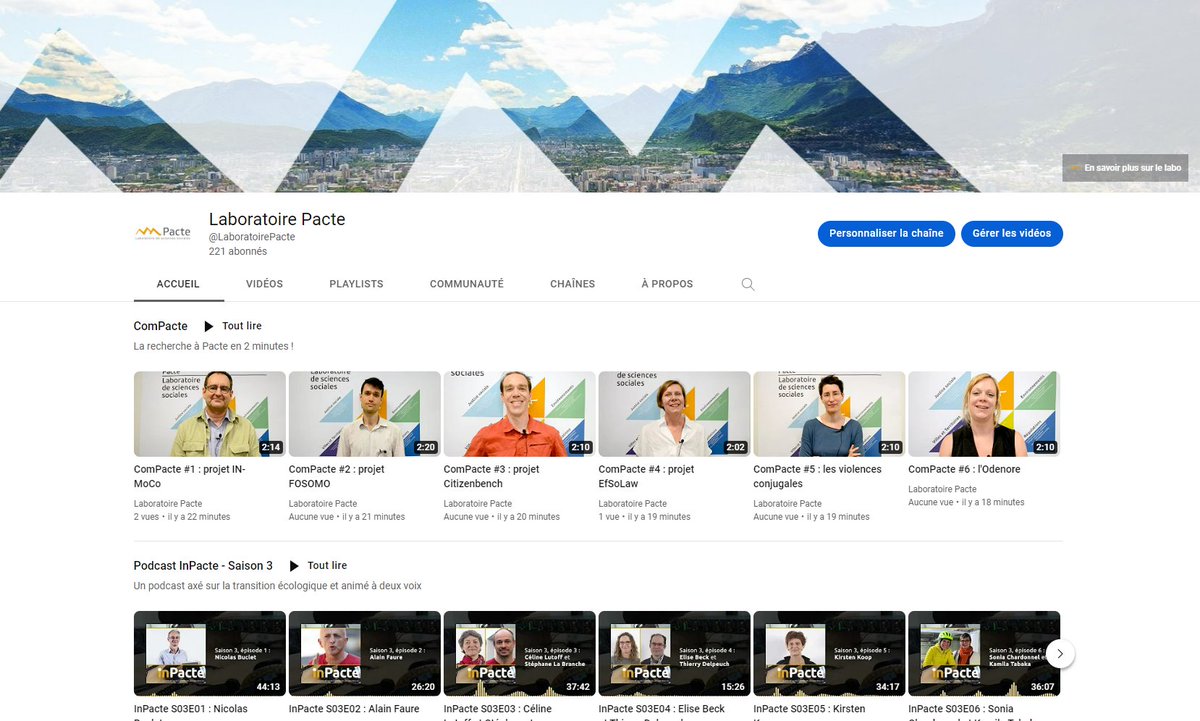This screenshot has width=1200, height=721.
Task: Show next videos with carousel arrow
Action: [1060, 654]
